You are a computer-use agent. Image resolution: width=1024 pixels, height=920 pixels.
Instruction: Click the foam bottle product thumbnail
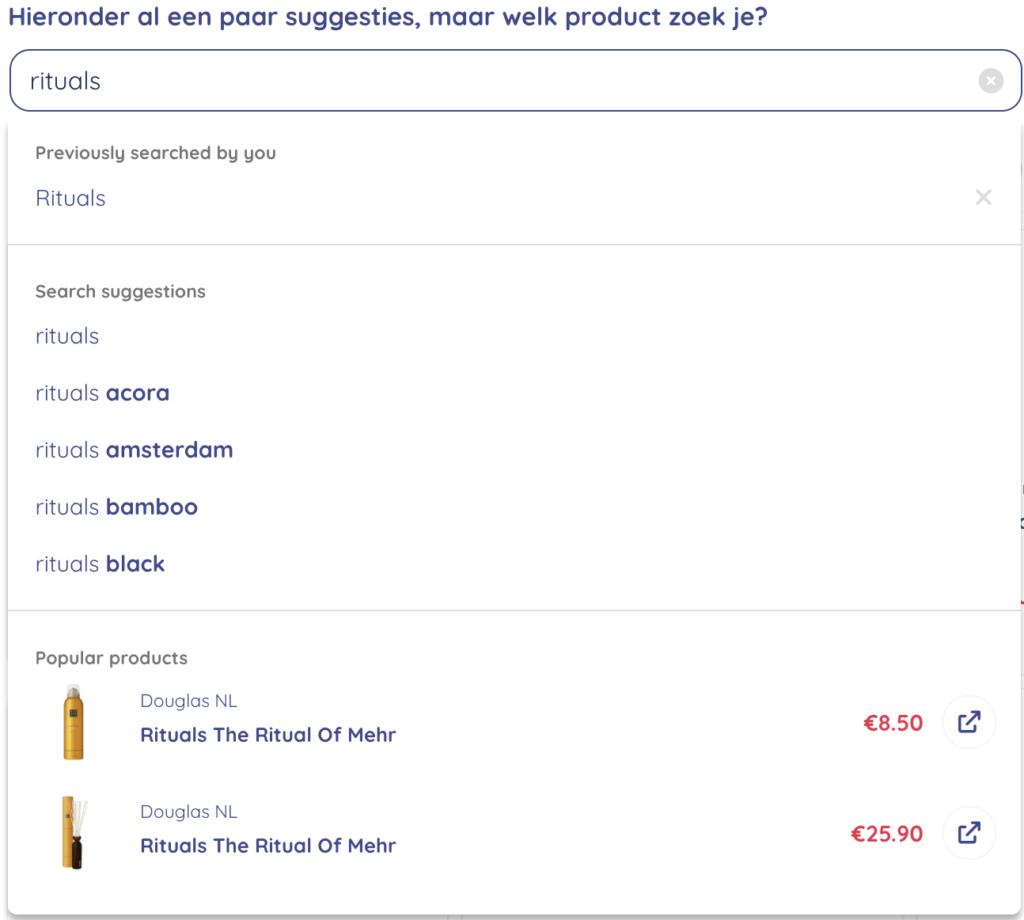73,722
